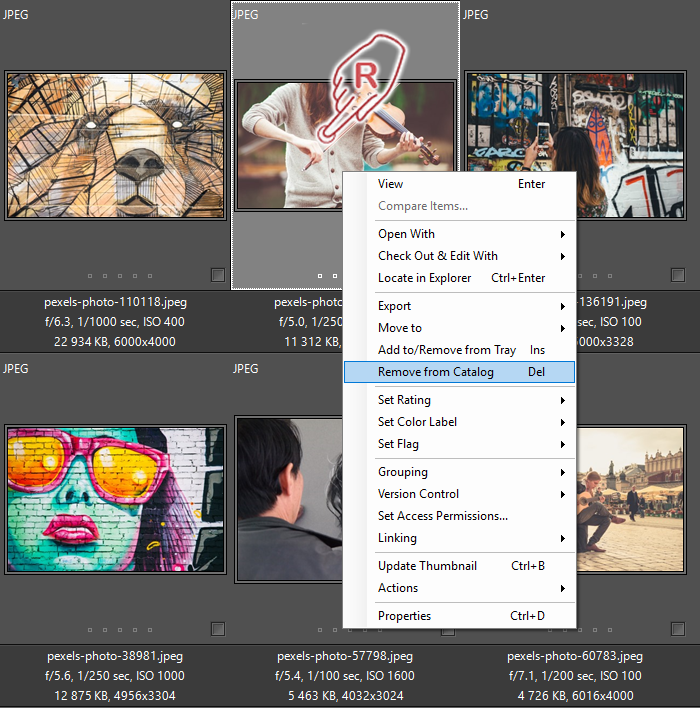Click Remove from Catalog
This screenshot has height=708, width=700.
coord(459,372)
